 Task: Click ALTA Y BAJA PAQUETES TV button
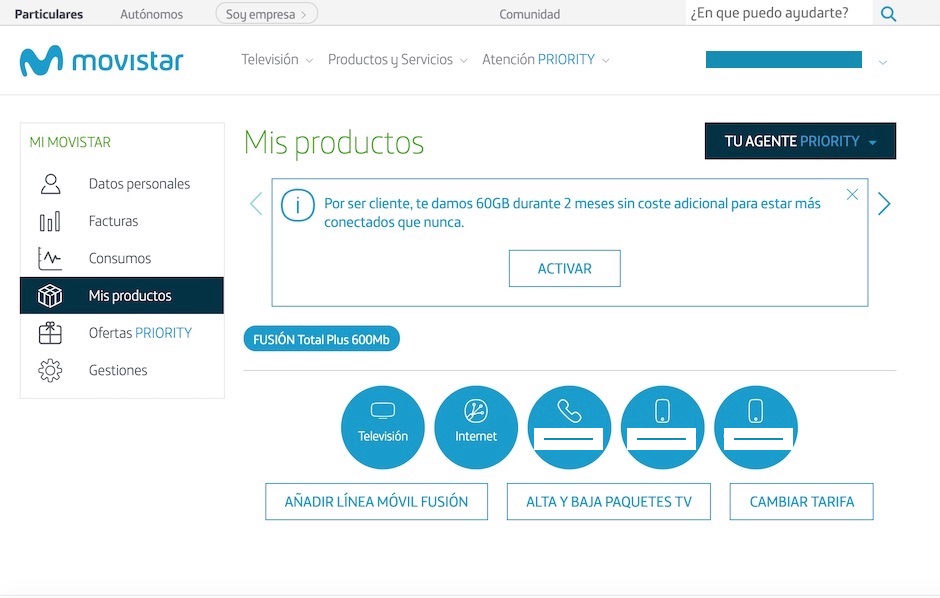(608, 502)
